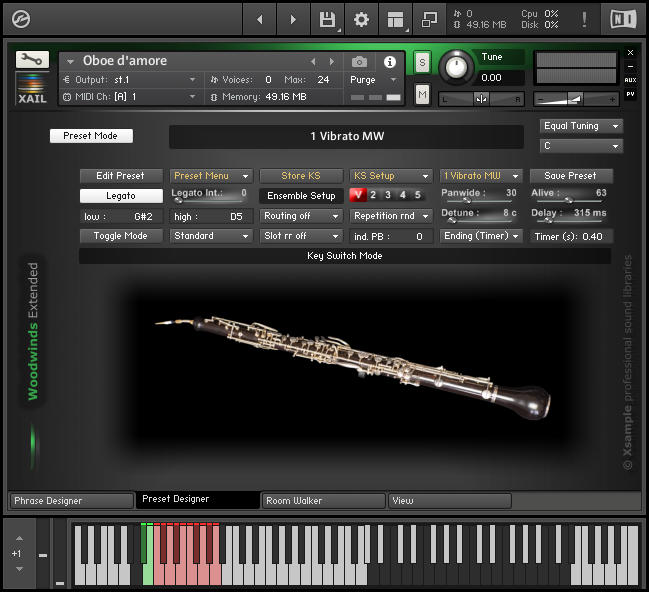Open the Standard mode dropdown

[x=211, y=236]
